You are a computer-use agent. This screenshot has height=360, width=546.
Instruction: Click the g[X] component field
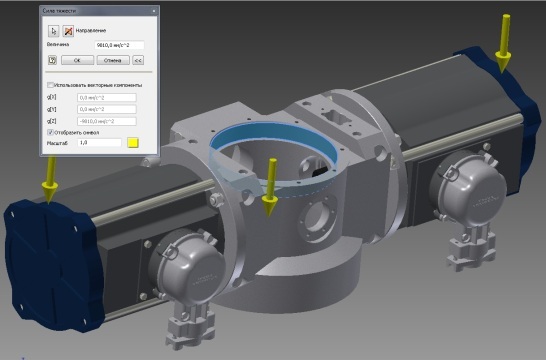(x=107, y=98)
